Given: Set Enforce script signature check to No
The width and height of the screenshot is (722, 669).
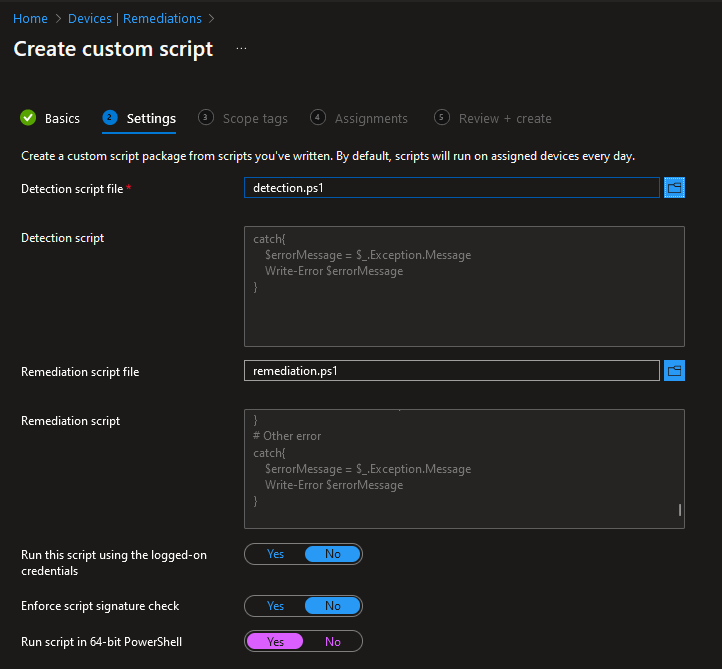Looking at the screenshot, I should [332, 606].
